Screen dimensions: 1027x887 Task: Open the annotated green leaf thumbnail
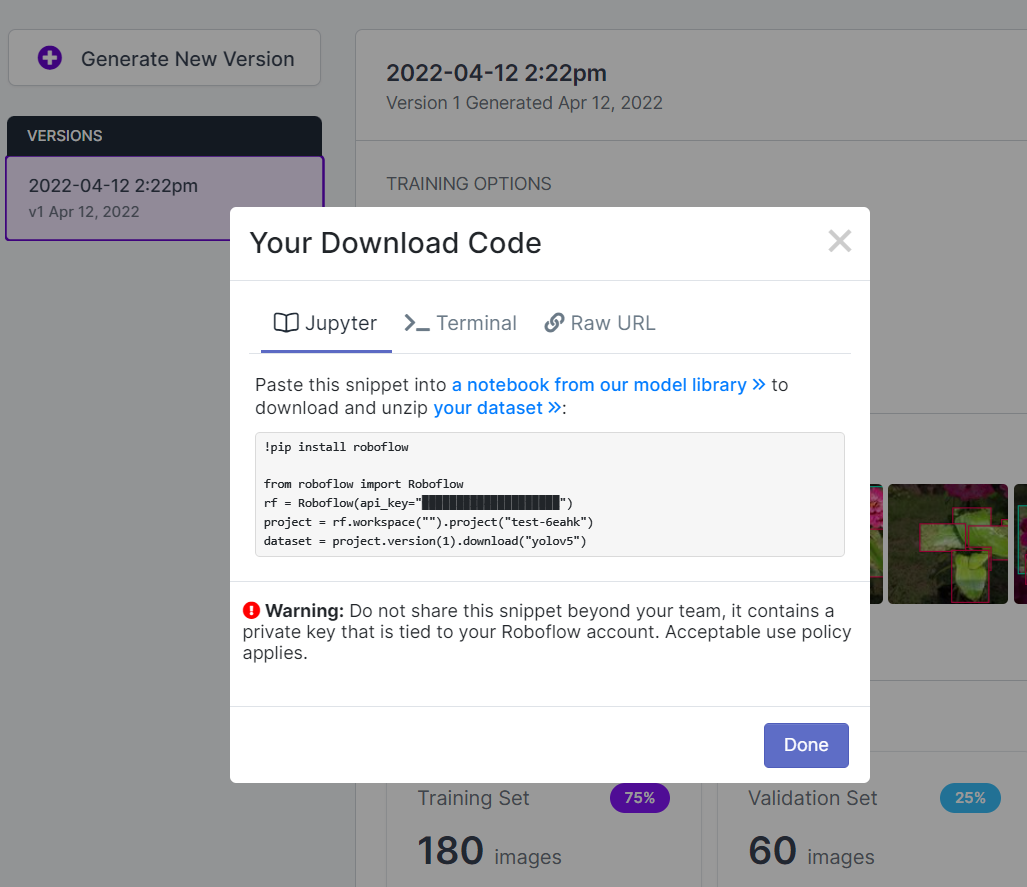click(948, 544)
